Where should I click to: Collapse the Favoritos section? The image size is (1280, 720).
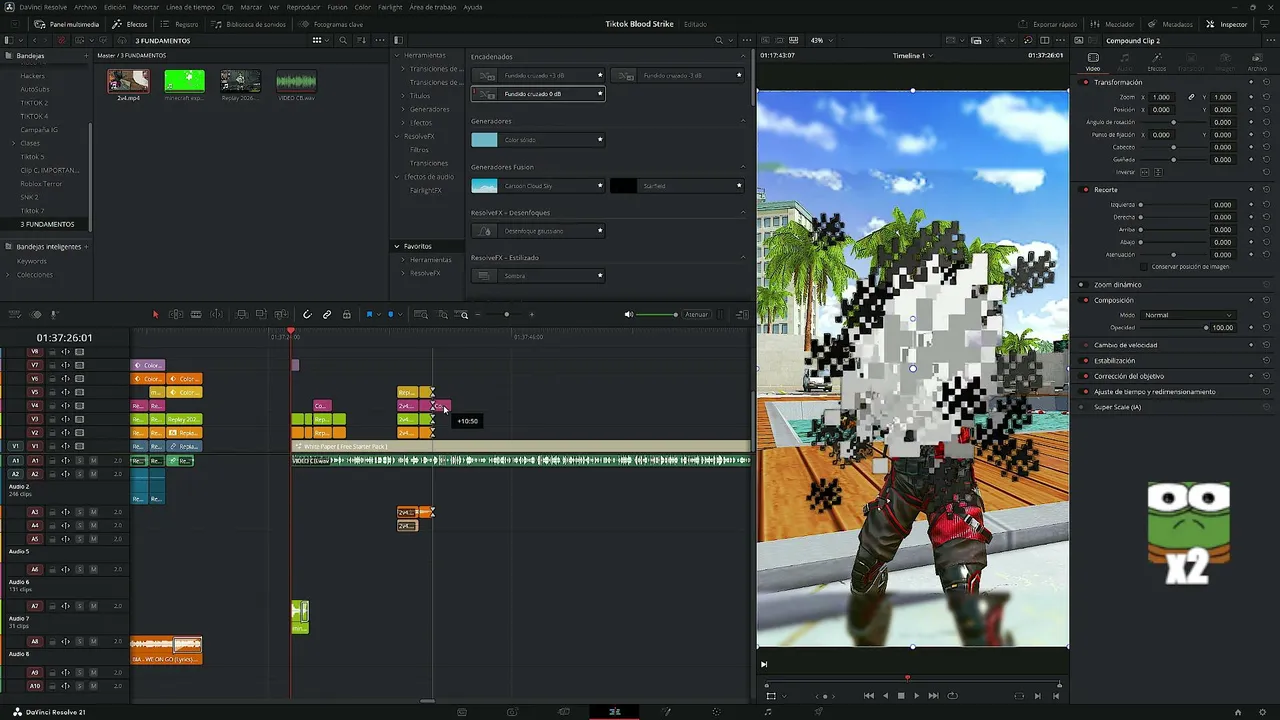397,246
